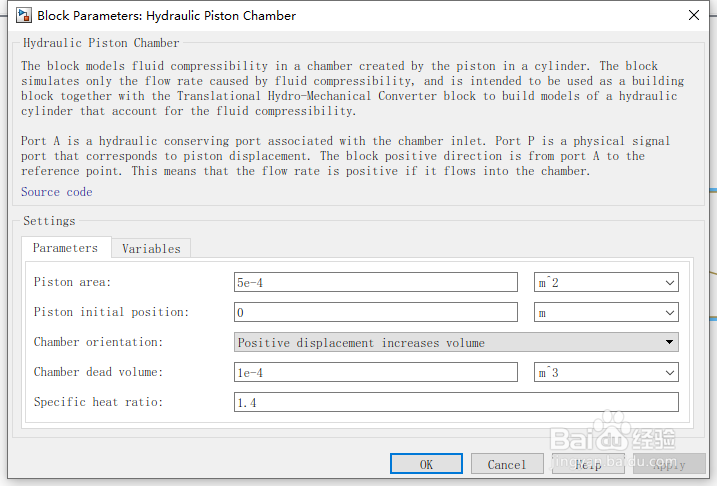This screenshot has width=717, height=486.
Task: Click the Piston initial position field
Action: click(x=375, y=313)
